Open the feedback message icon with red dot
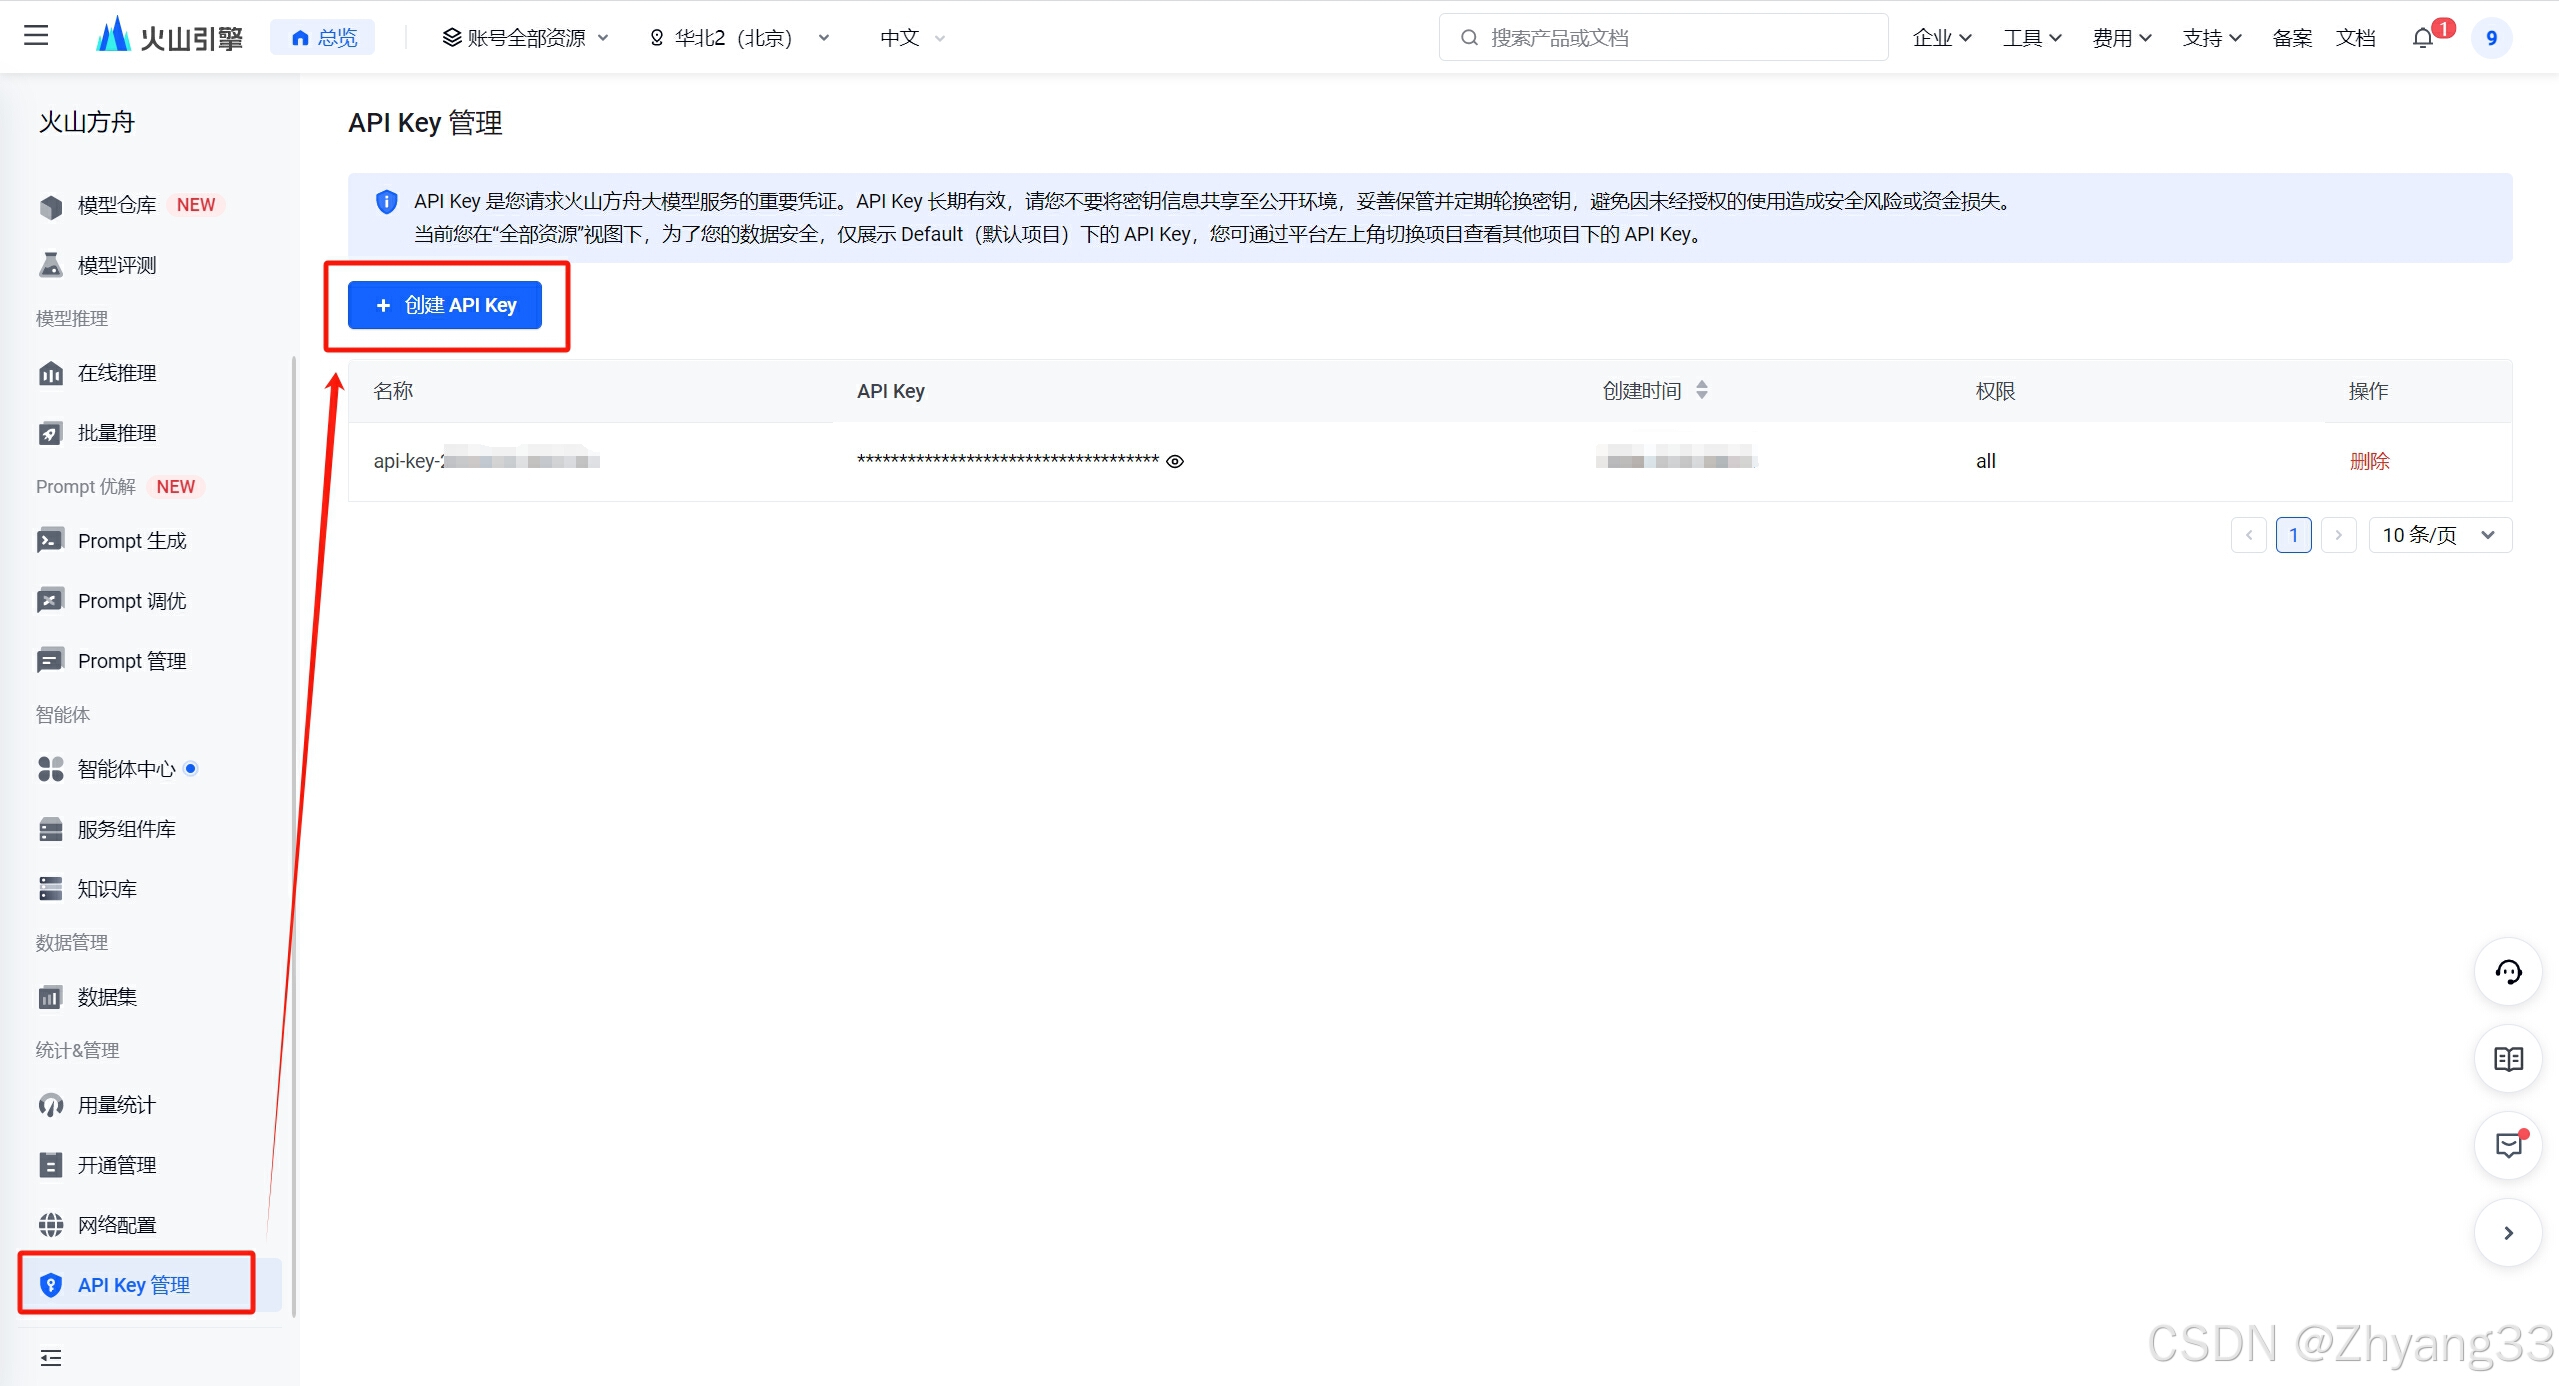 (x=2508, y=1146)
